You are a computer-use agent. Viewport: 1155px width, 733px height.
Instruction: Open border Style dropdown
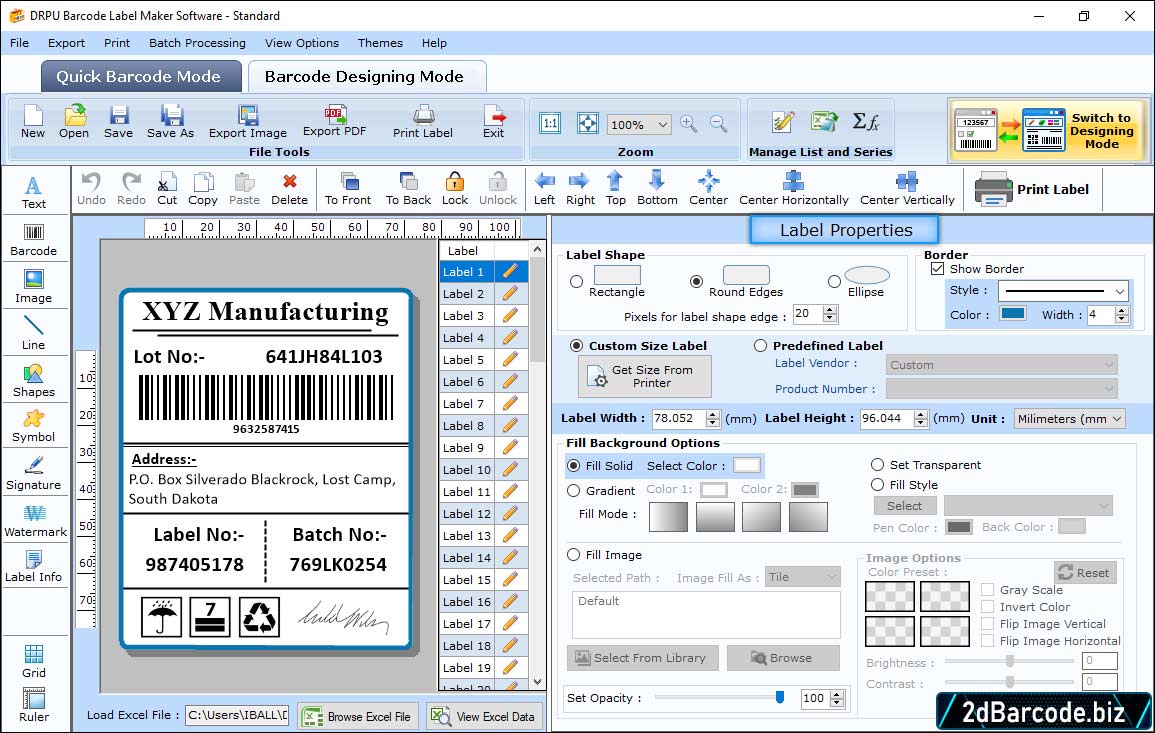[1063, 291]
